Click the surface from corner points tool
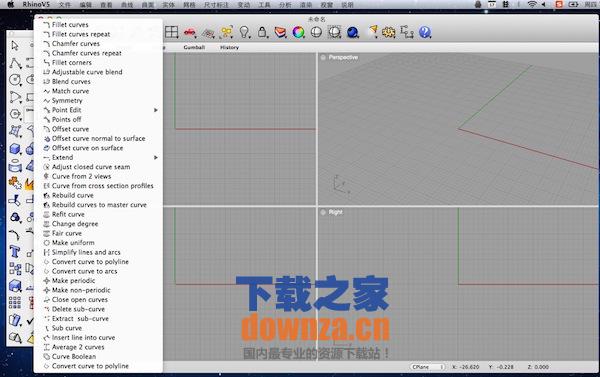The width and height of the screenshot is (600, 377). [x=15, y=131]
